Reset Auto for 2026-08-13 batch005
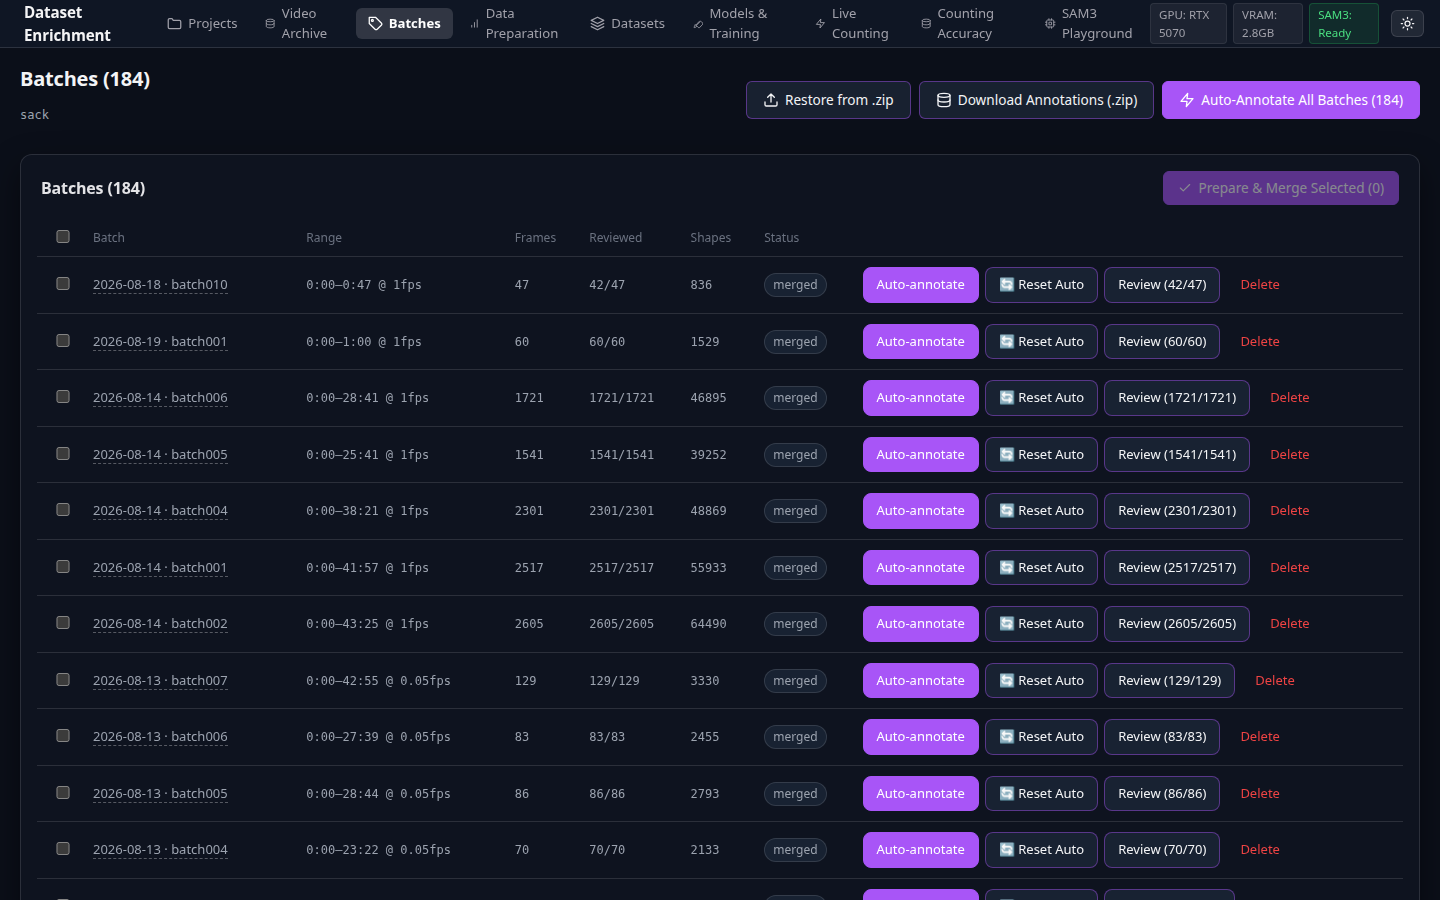This screenshot has width=1440, height=900. click(1041, 794)
